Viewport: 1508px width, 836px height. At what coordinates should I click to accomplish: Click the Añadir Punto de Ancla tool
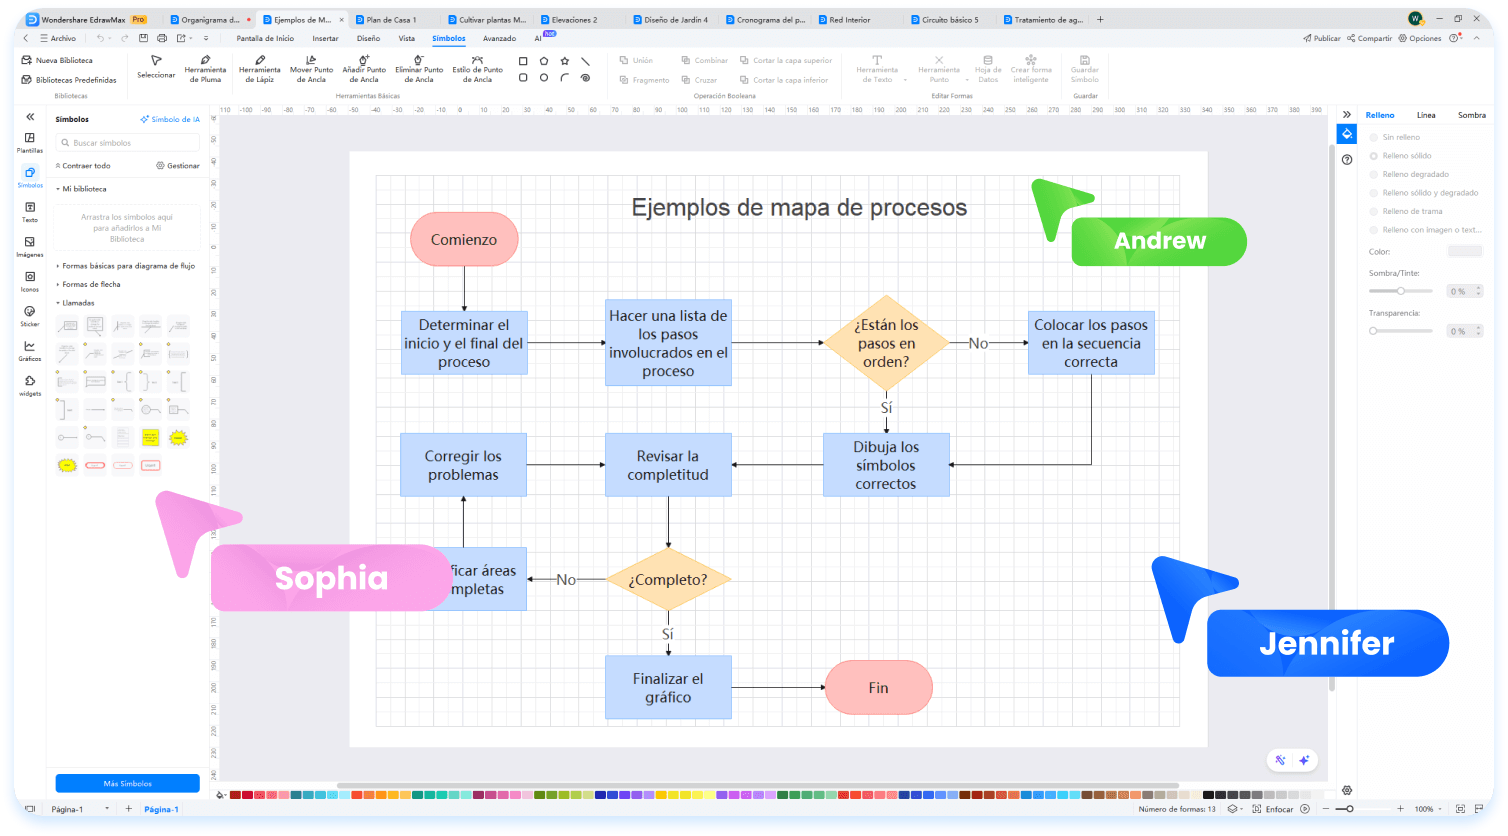366,68
